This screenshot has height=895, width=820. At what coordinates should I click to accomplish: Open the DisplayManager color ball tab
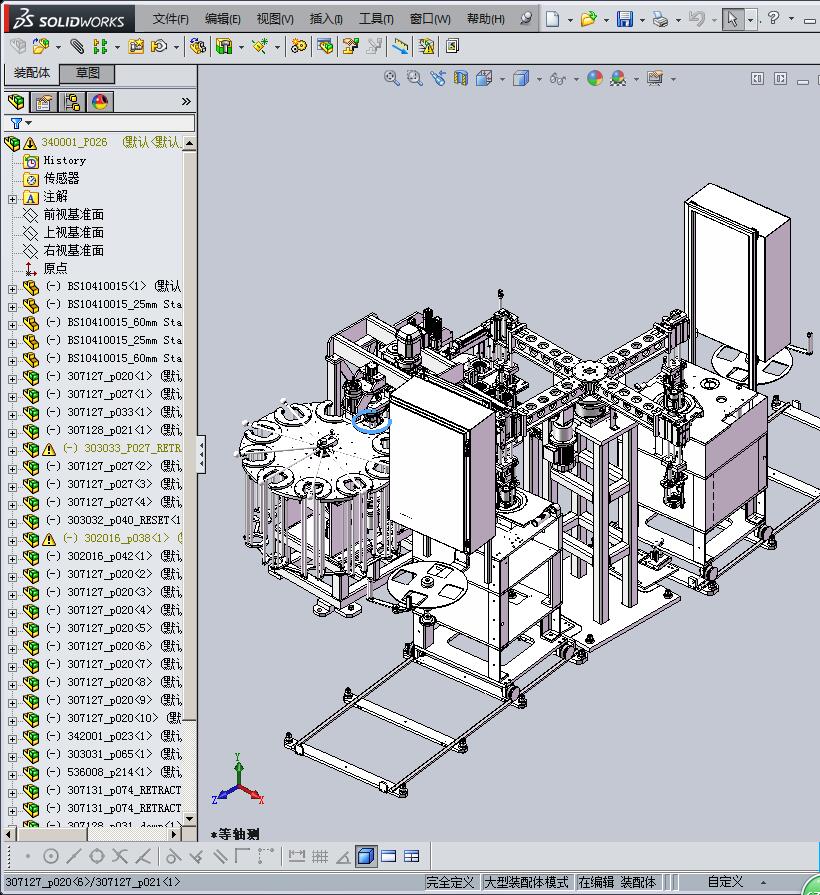point(100,102)
